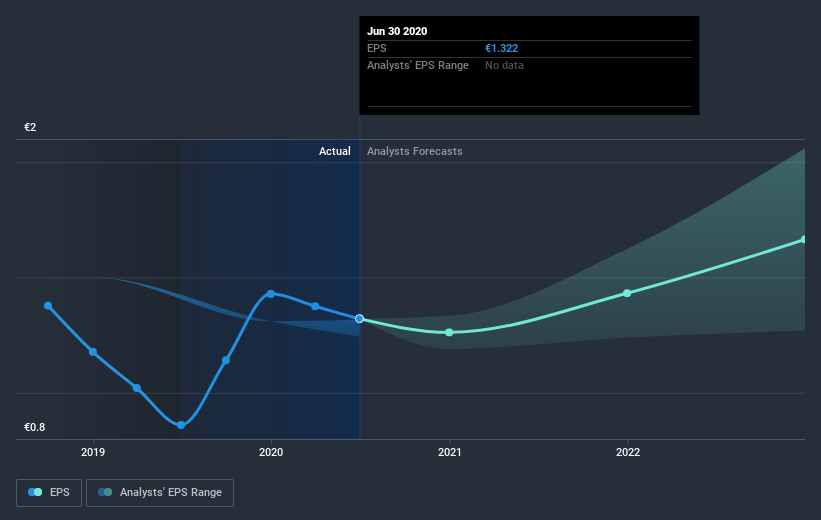This screenshot has width=821, height=520.
Task: Click the 2021 x-axis label
Action: coord(449,452)
